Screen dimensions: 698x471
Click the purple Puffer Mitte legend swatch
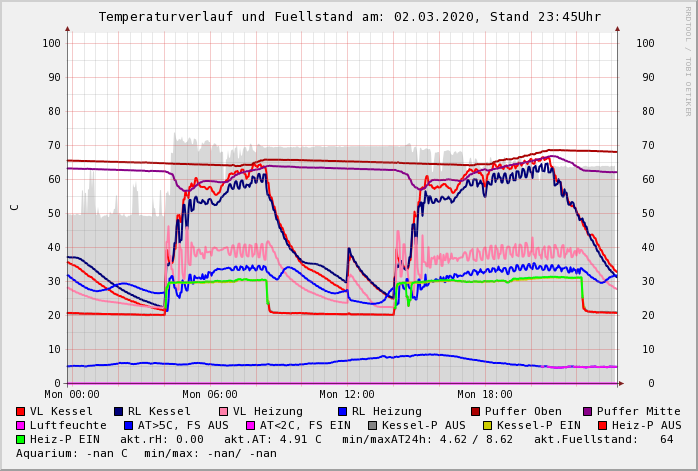point(588,411)
